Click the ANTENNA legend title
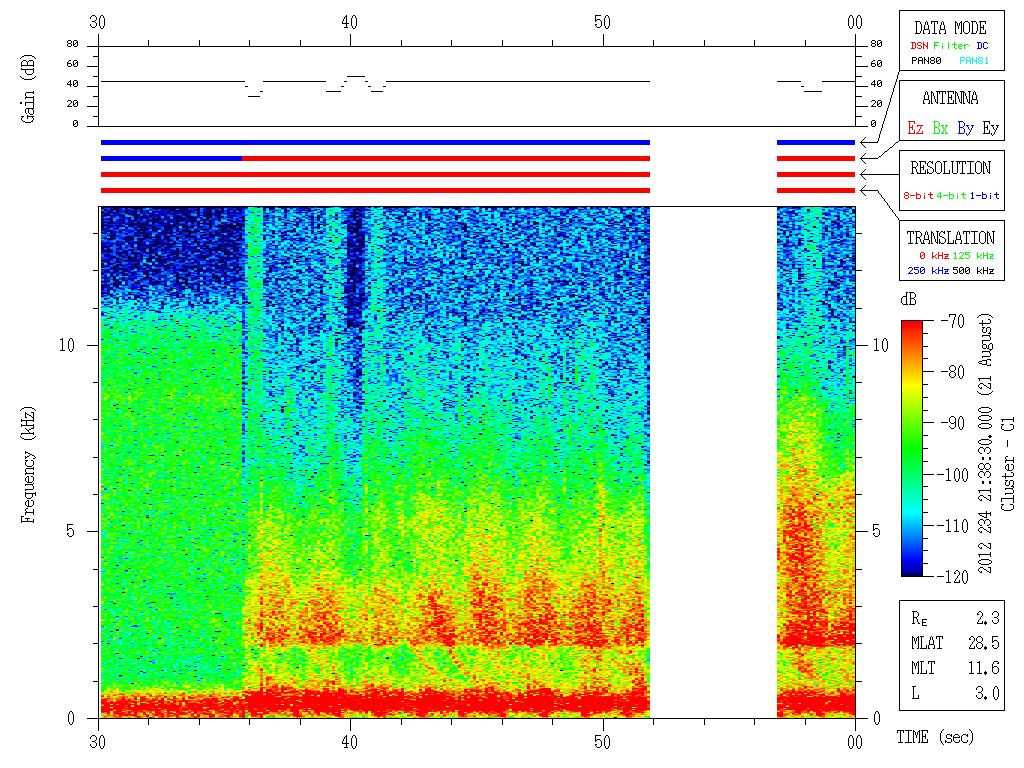The image size is (1024, 768). (x=950, y=98)
